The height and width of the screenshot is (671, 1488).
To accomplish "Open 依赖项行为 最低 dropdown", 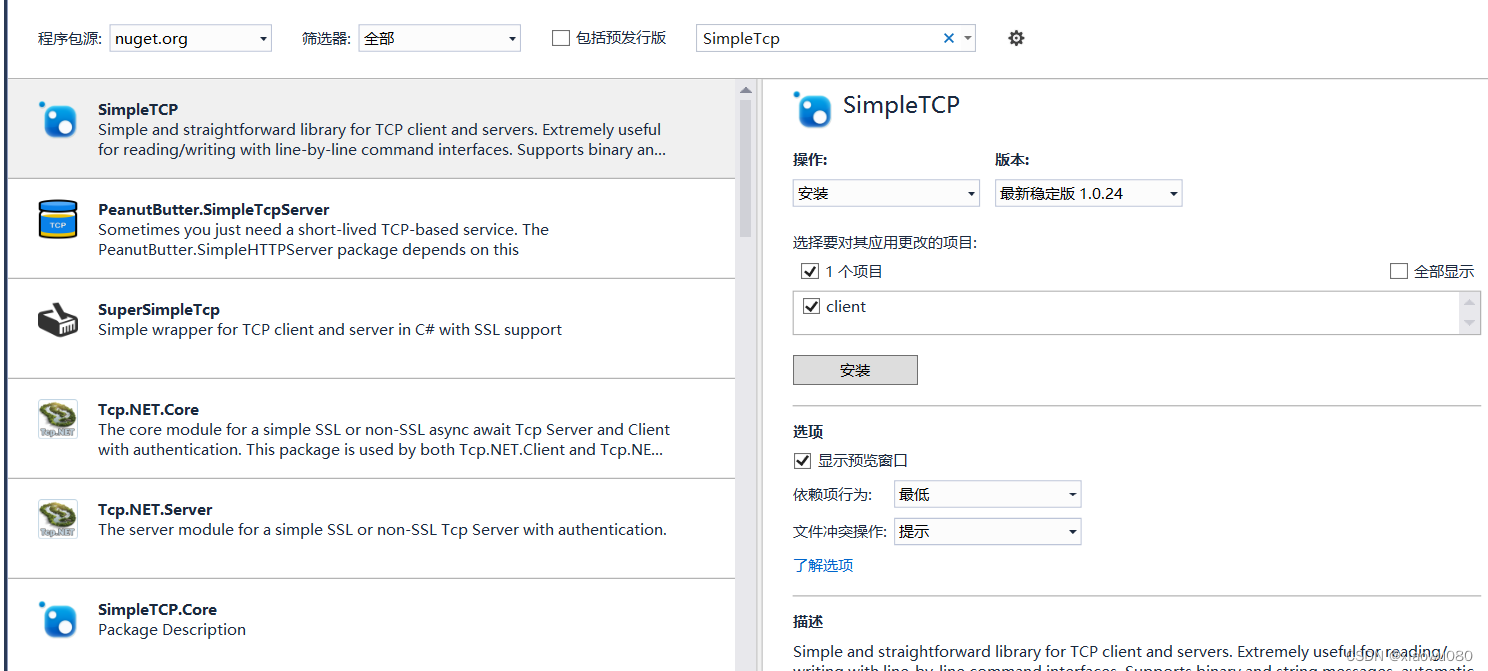I will [x=987, y=494].
